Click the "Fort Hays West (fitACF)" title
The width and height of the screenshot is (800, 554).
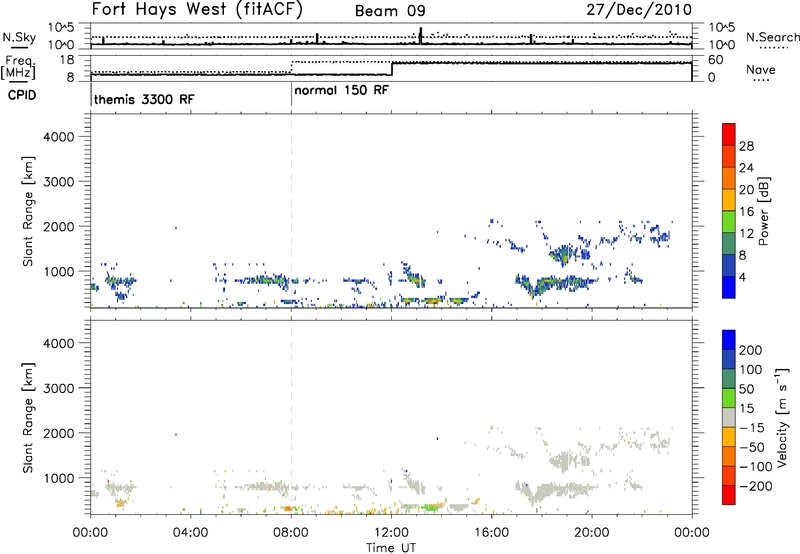(197, 9)
